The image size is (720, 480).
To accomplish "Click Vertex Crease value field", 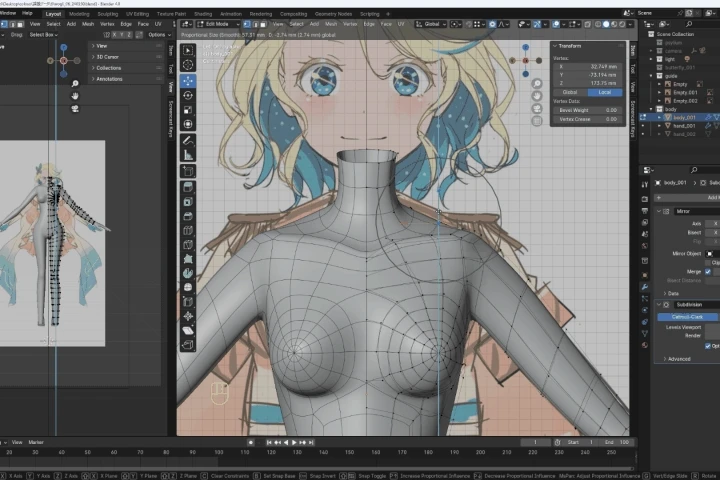I will point(588,119).
